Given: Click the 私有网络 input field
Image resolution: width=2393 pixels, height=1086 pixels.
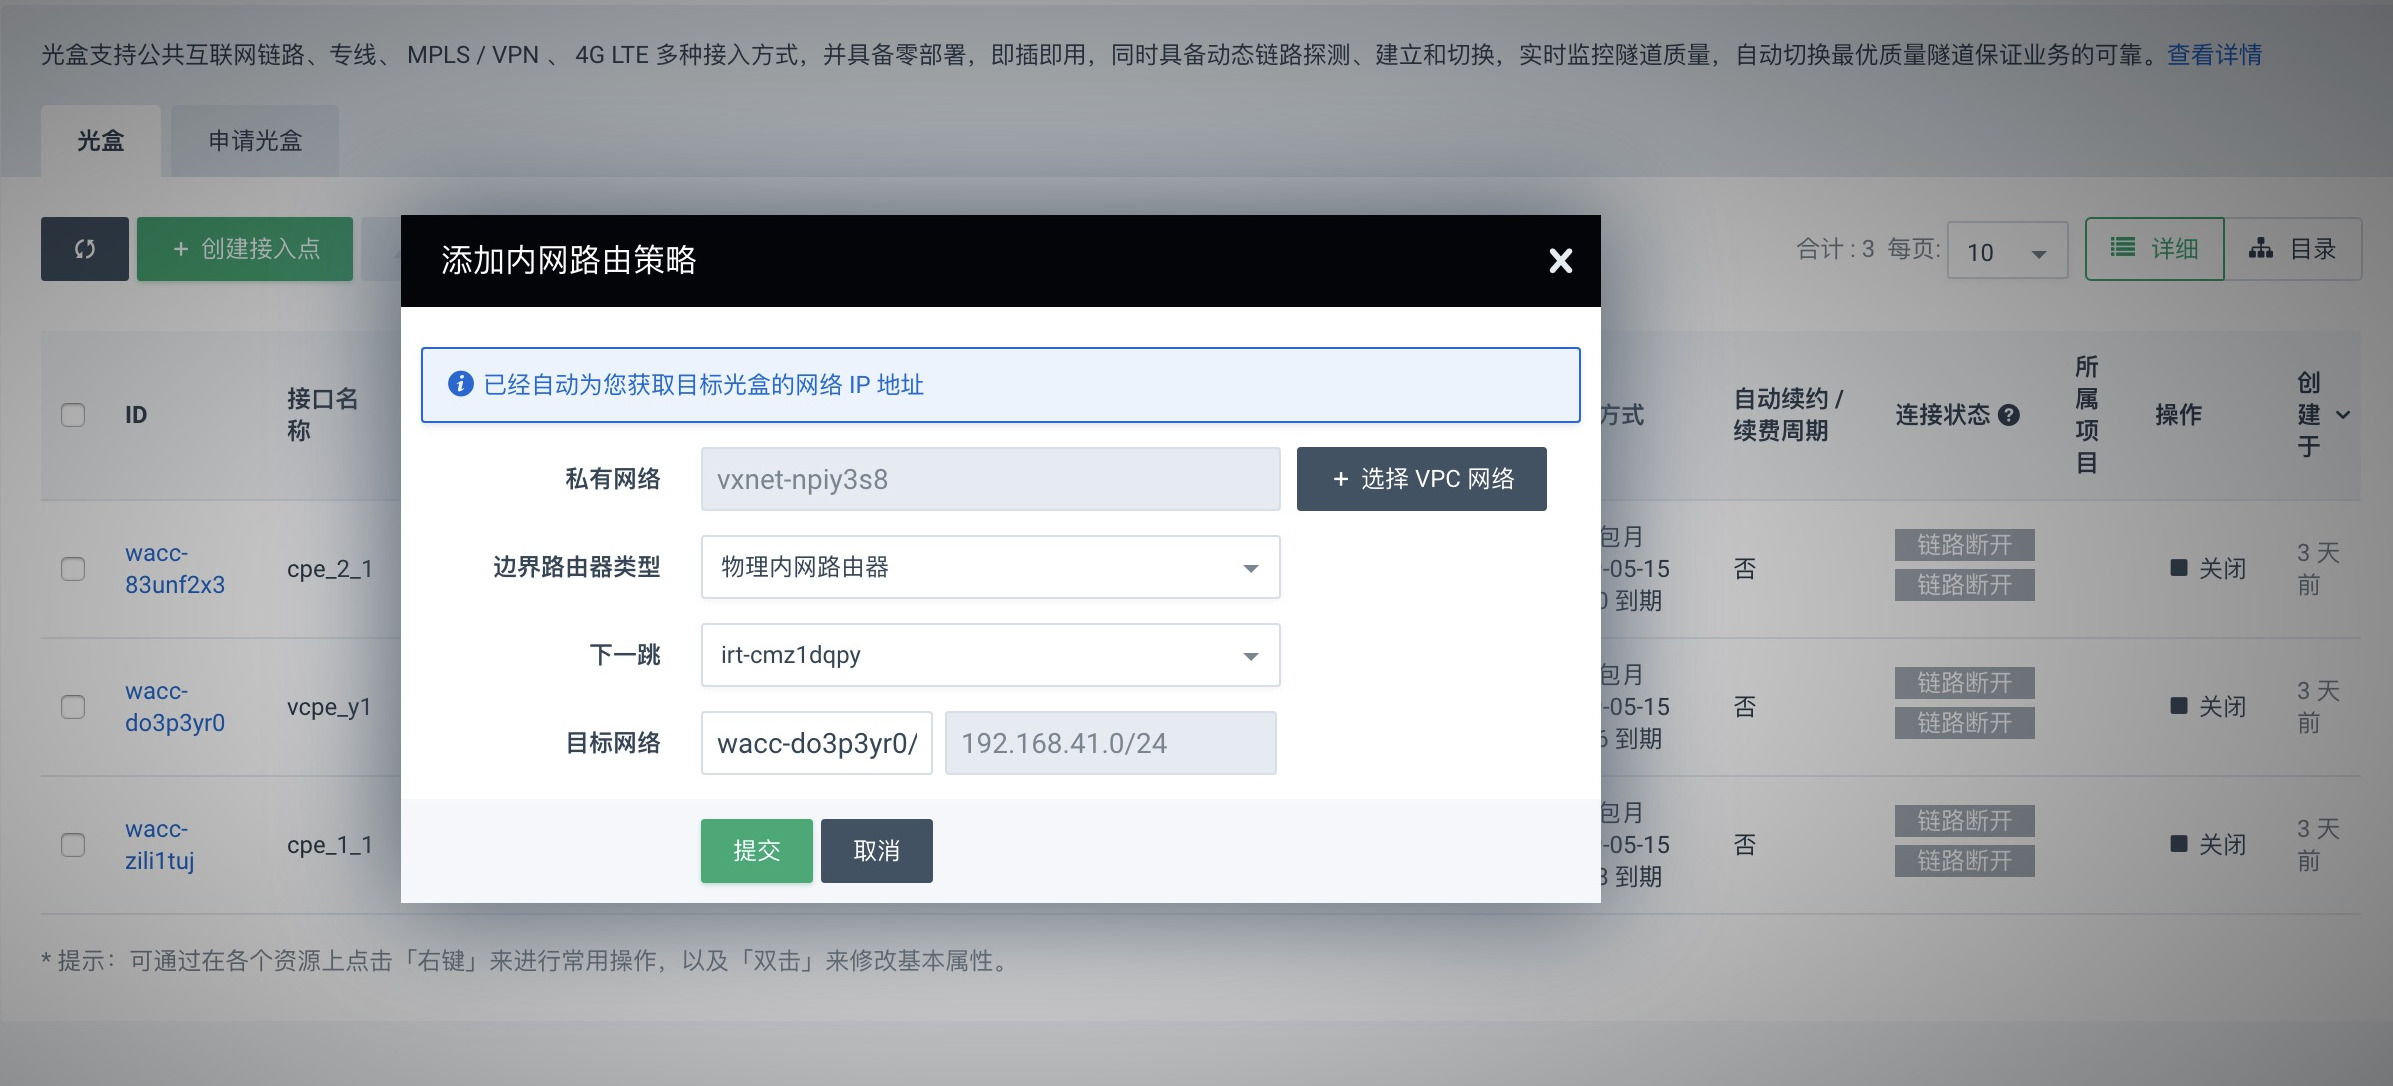Looking at the screenshot, I should tap(990, 479).
